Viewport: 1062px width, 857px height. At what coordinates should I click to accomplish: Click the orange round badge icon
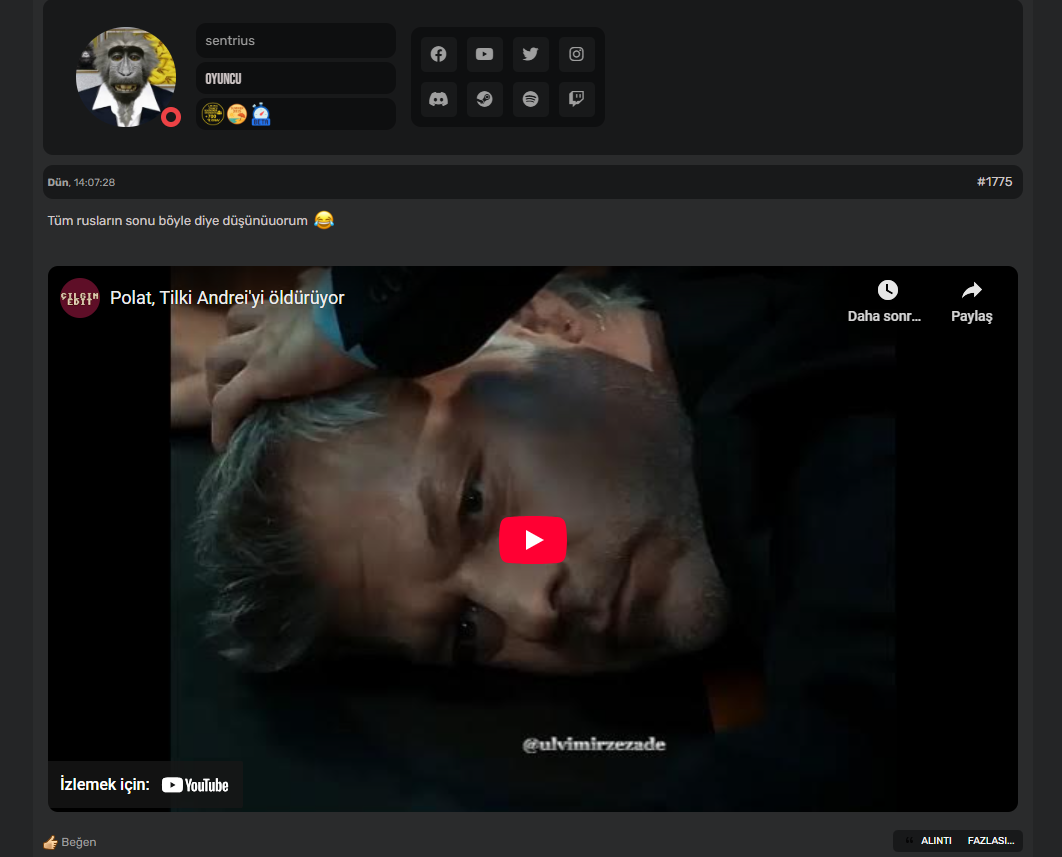[x=236, y=114]
